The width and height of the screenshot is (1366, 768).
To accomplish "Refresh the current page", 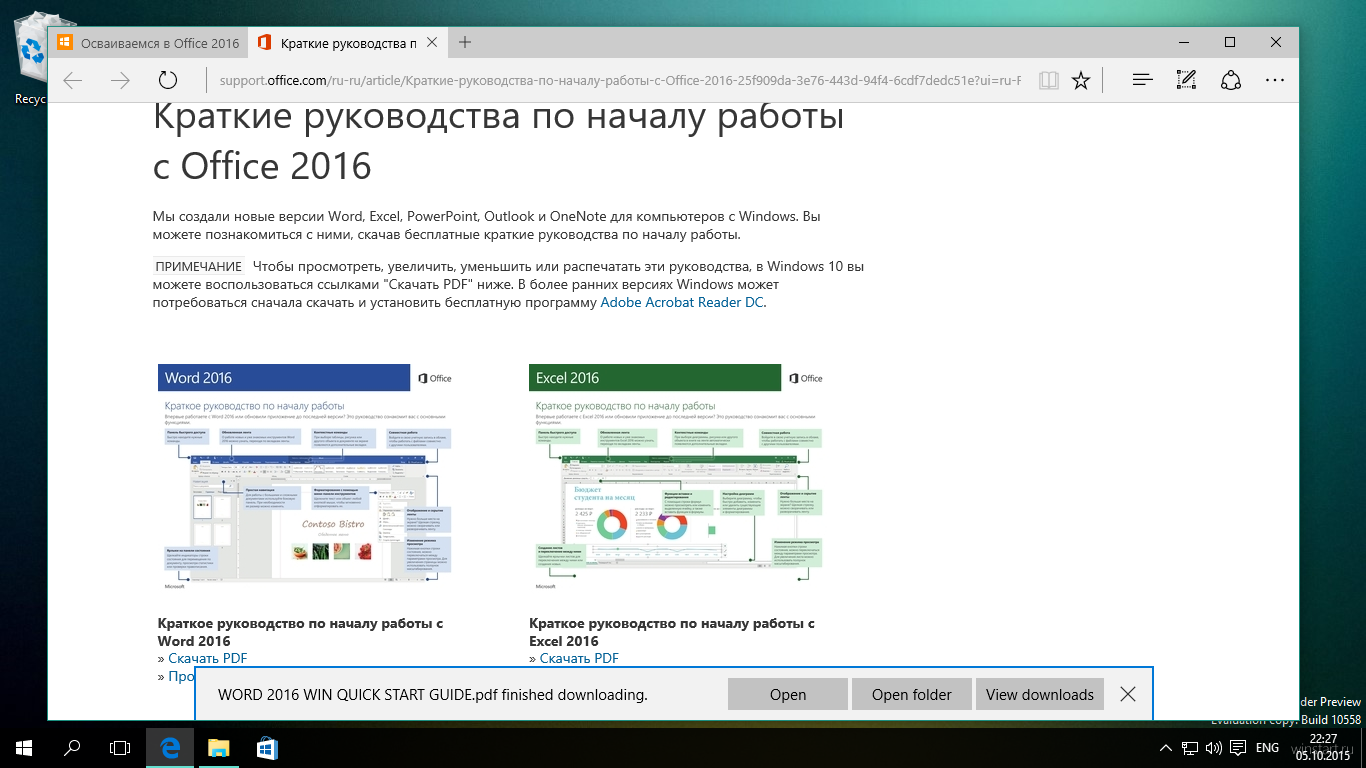I will [x=168, y=81].
